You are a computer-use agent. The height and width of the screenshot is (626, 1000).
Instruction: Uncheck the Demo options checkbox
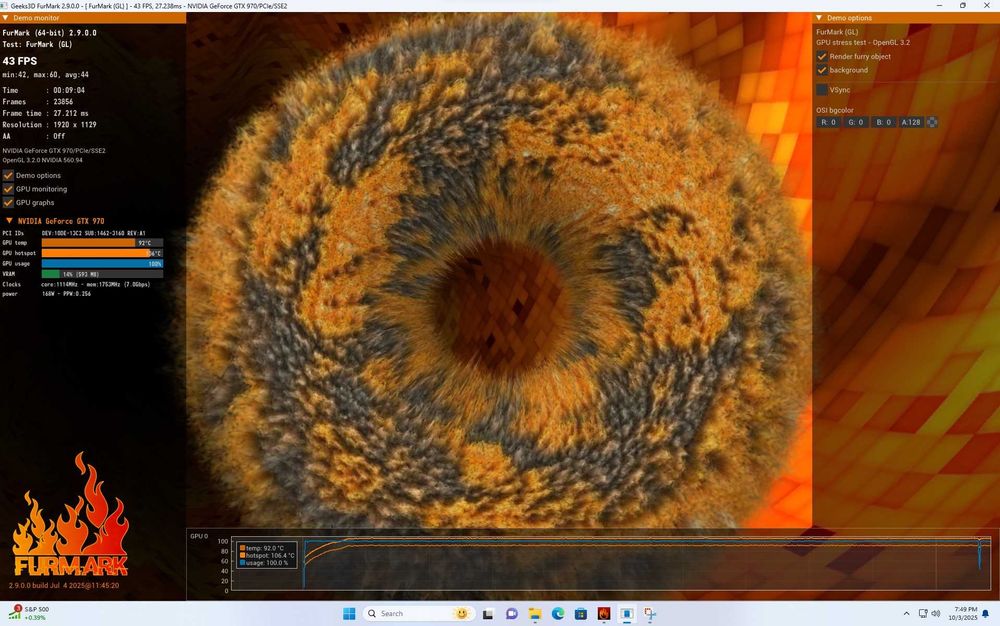click(x=8, y=175)
